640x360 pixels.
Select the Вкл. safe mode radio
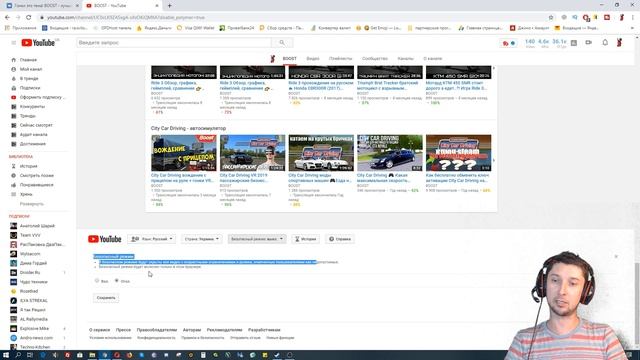pos(97,280)
